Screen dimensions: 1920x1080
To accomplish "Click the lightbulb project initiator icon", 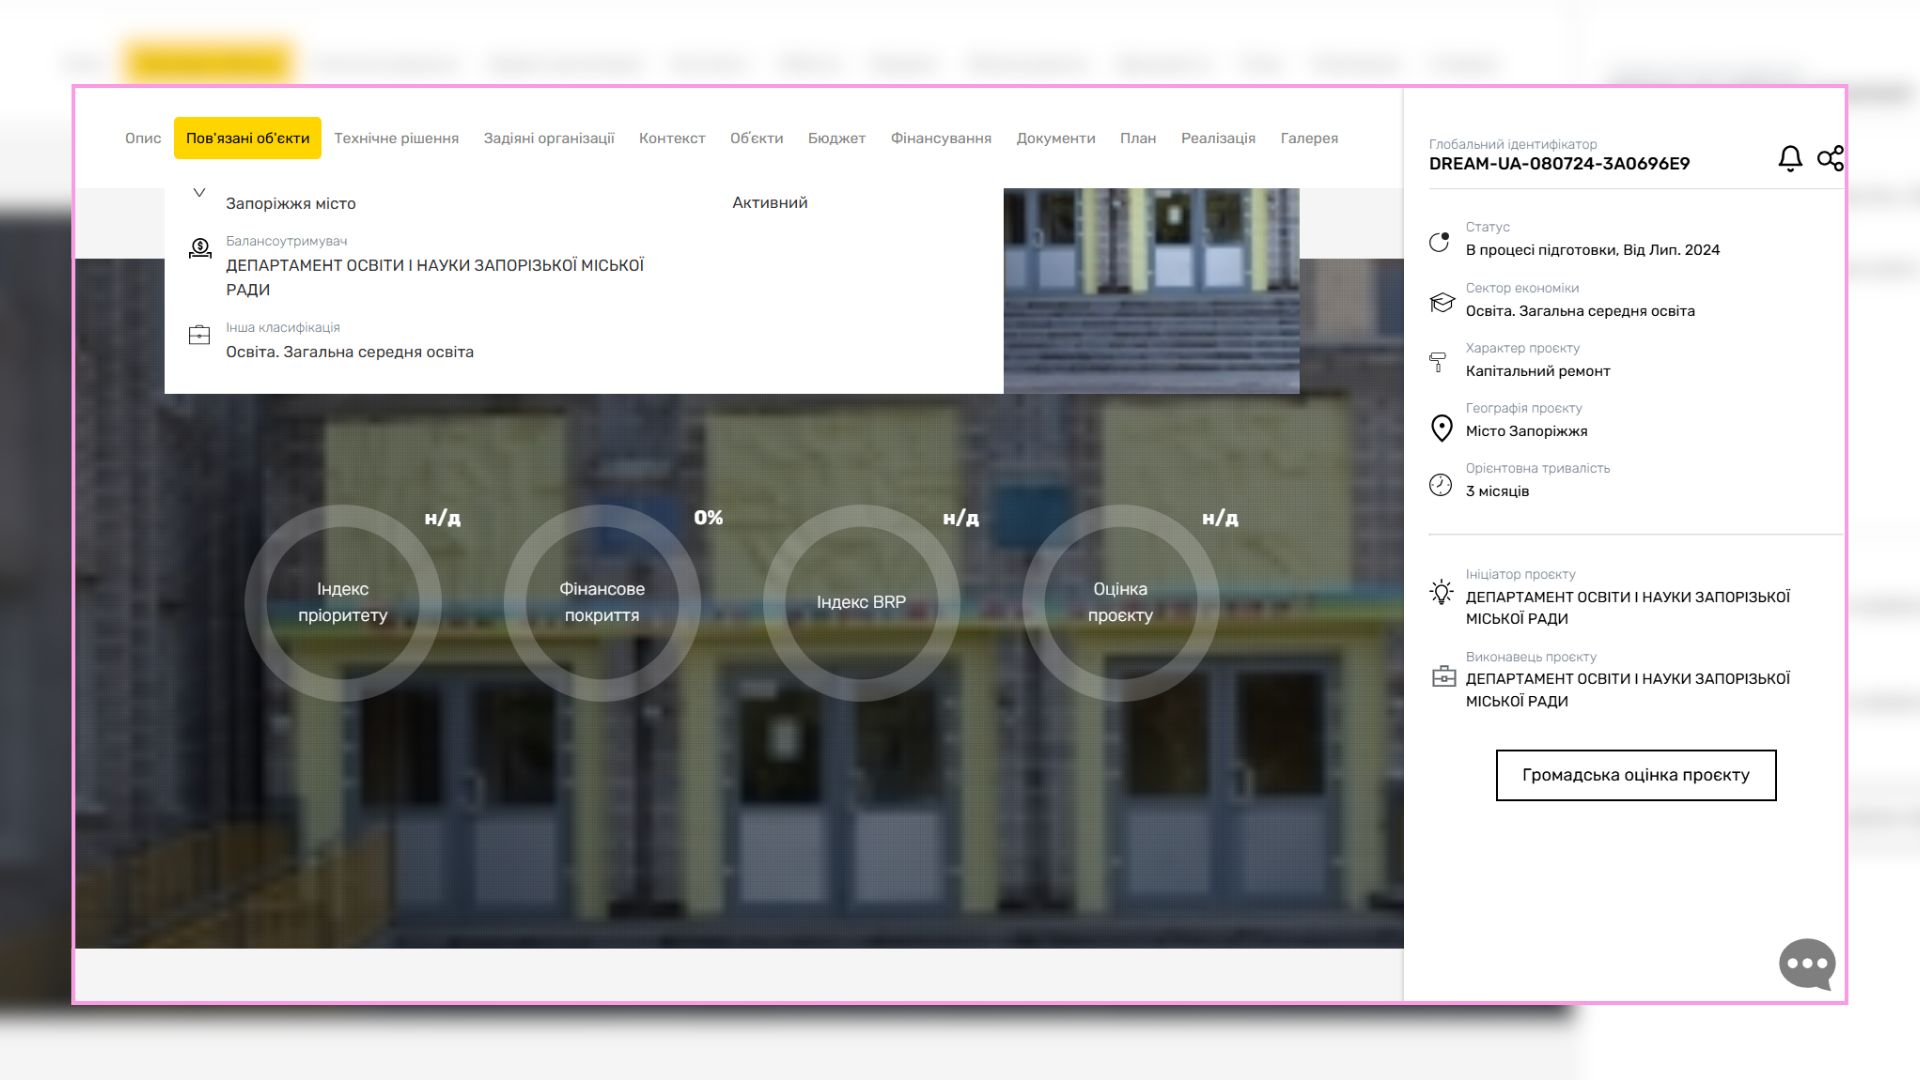I will click(1441, 592).
